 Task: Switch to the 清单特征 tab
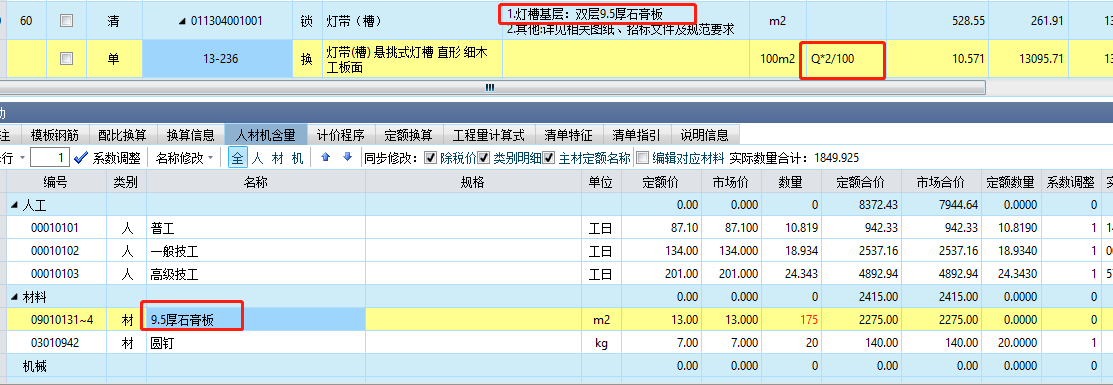569,135
